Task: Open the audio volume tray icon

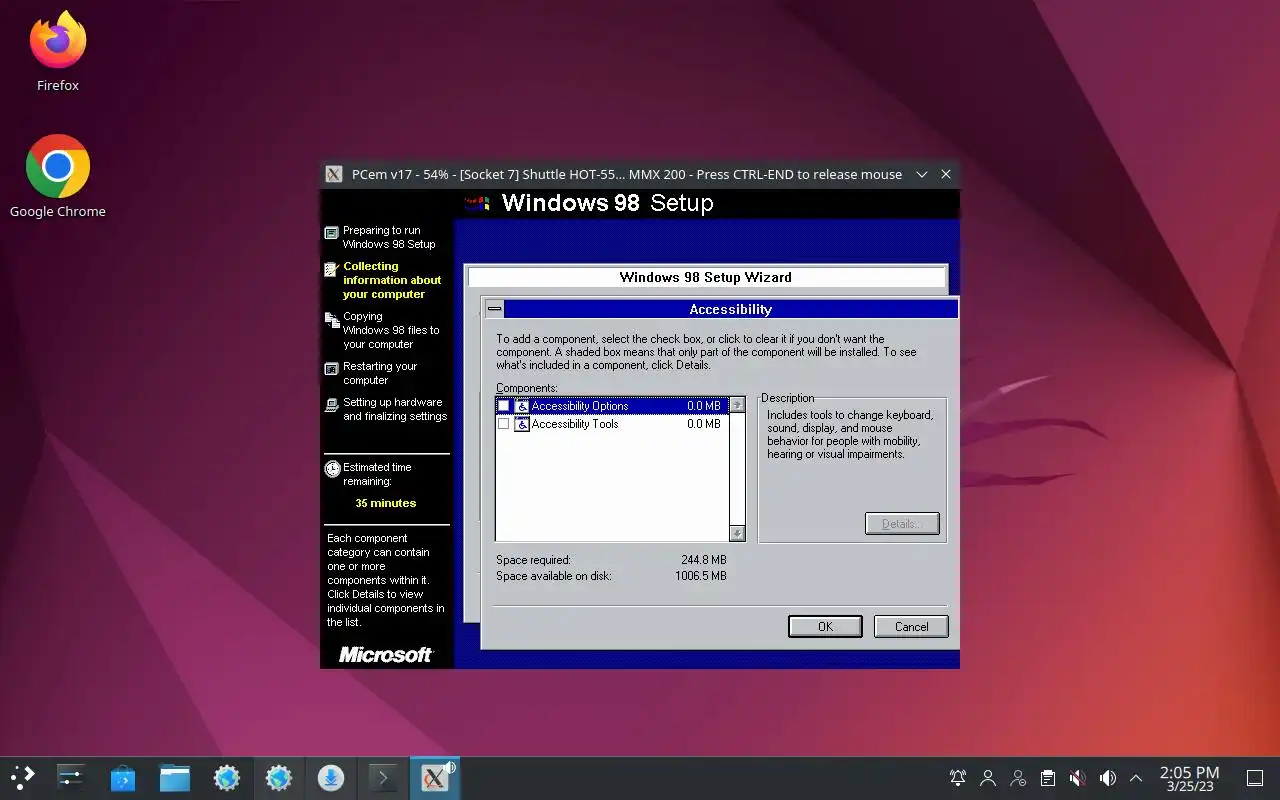Action: coord(1107,778)
